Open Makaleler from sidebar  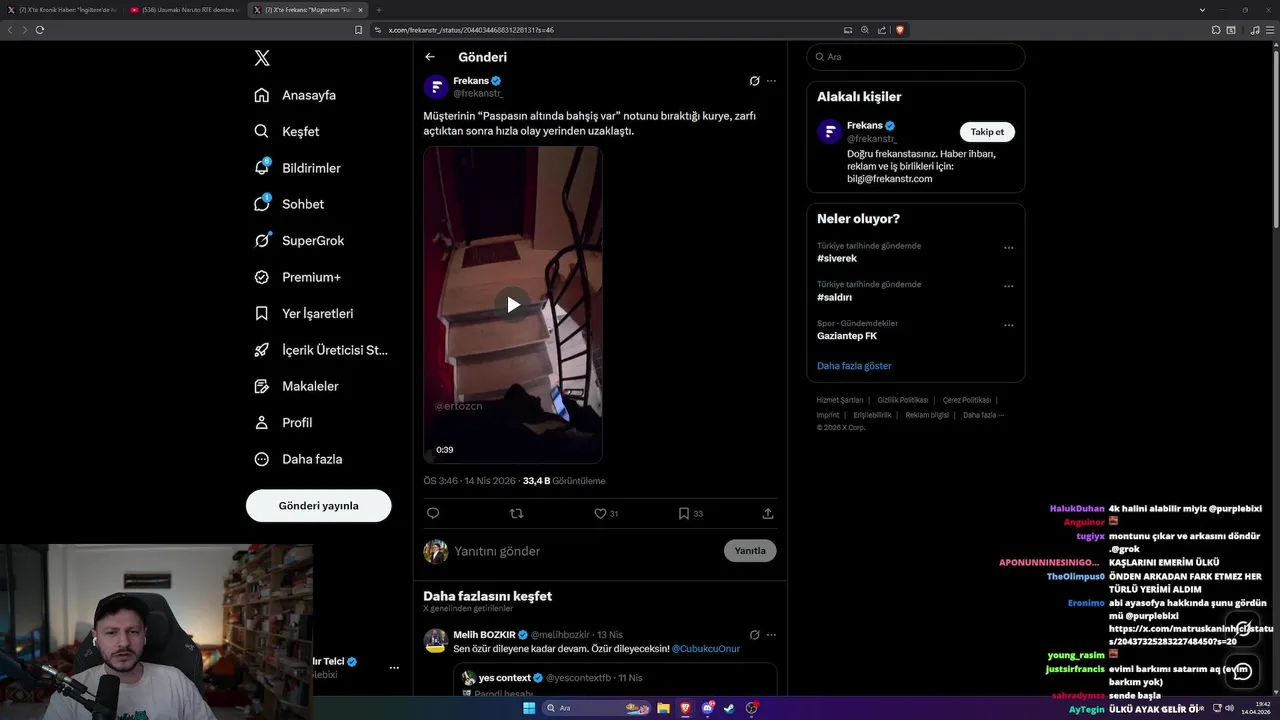296,386
